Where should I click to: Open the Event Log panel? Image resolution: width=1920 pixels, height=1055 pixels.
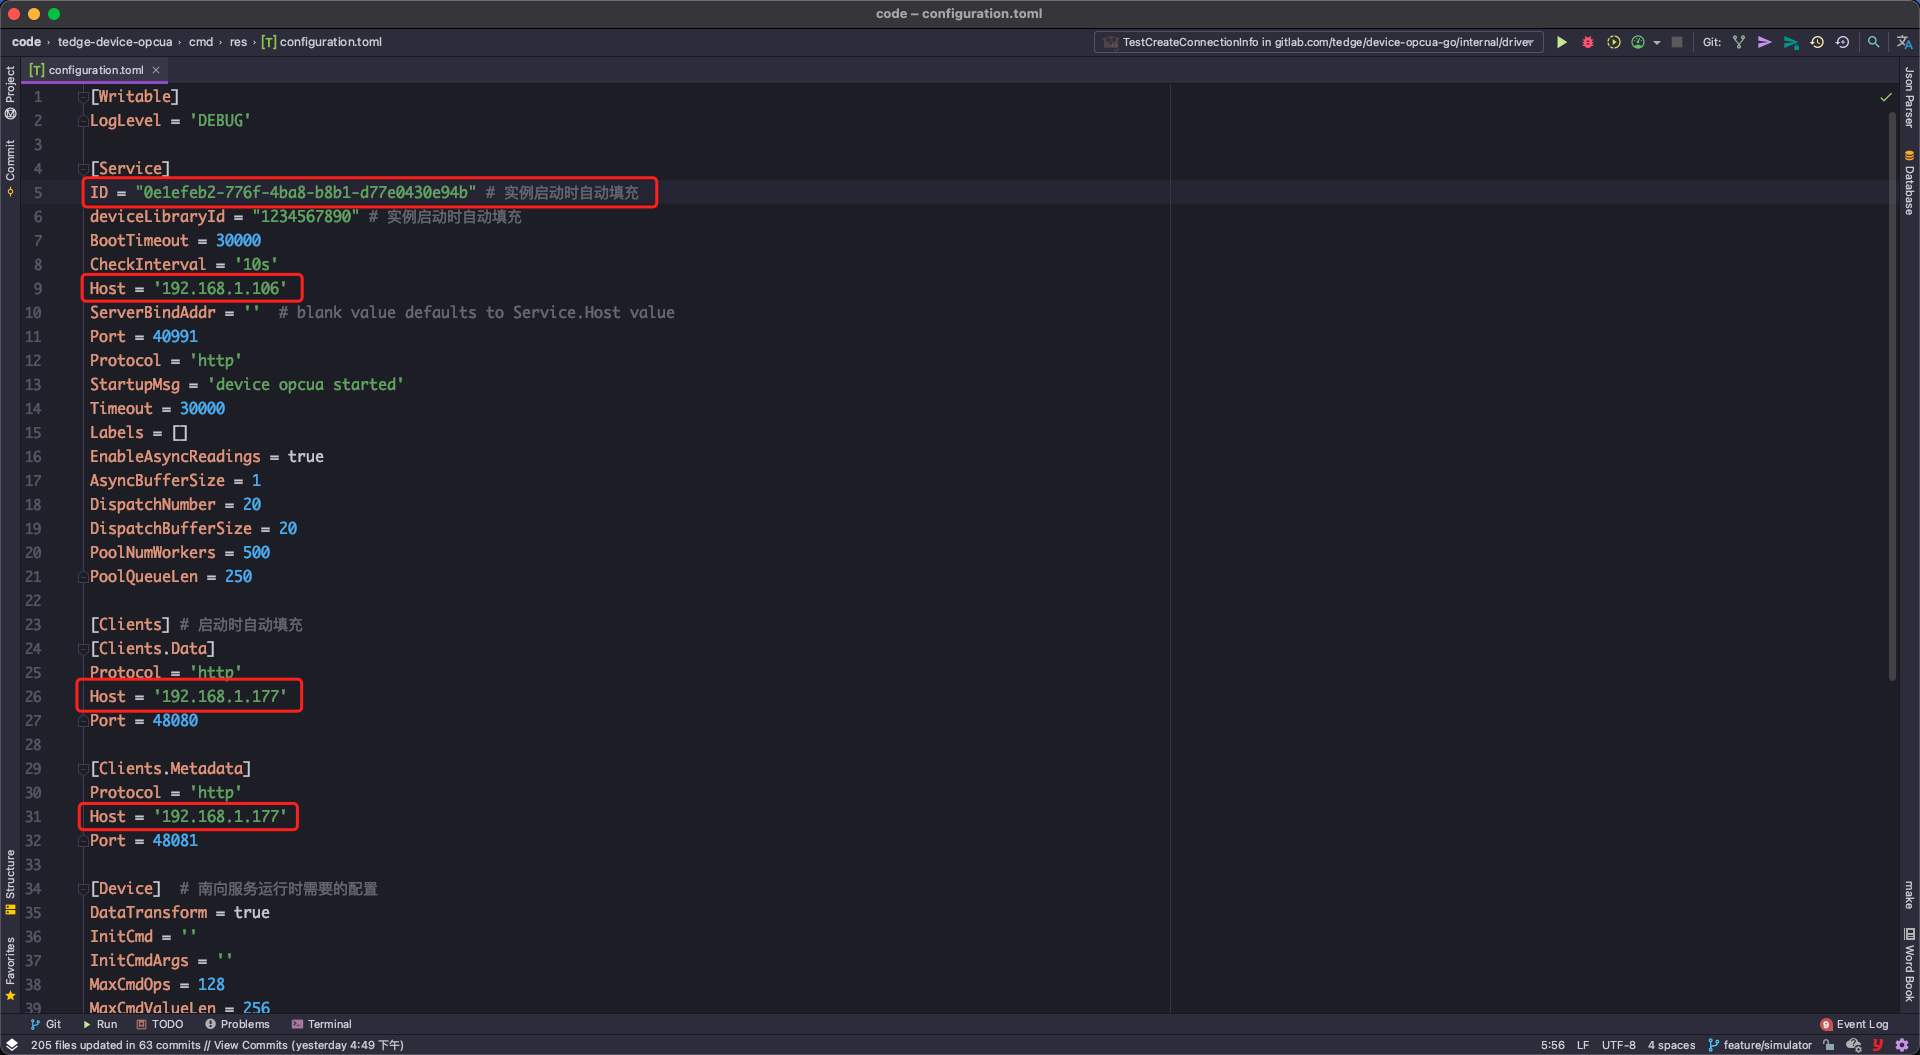(1855, 1024)
